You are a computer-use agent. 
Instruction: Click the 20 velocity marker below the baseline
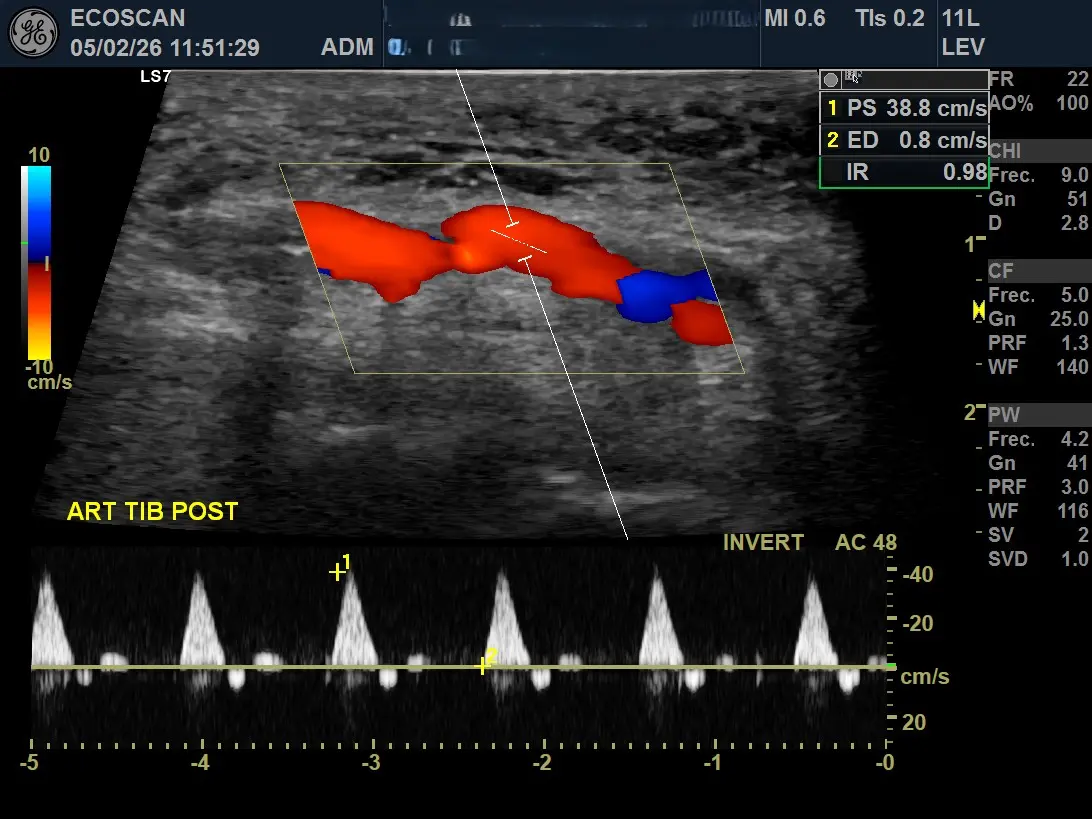coord(914,722)
